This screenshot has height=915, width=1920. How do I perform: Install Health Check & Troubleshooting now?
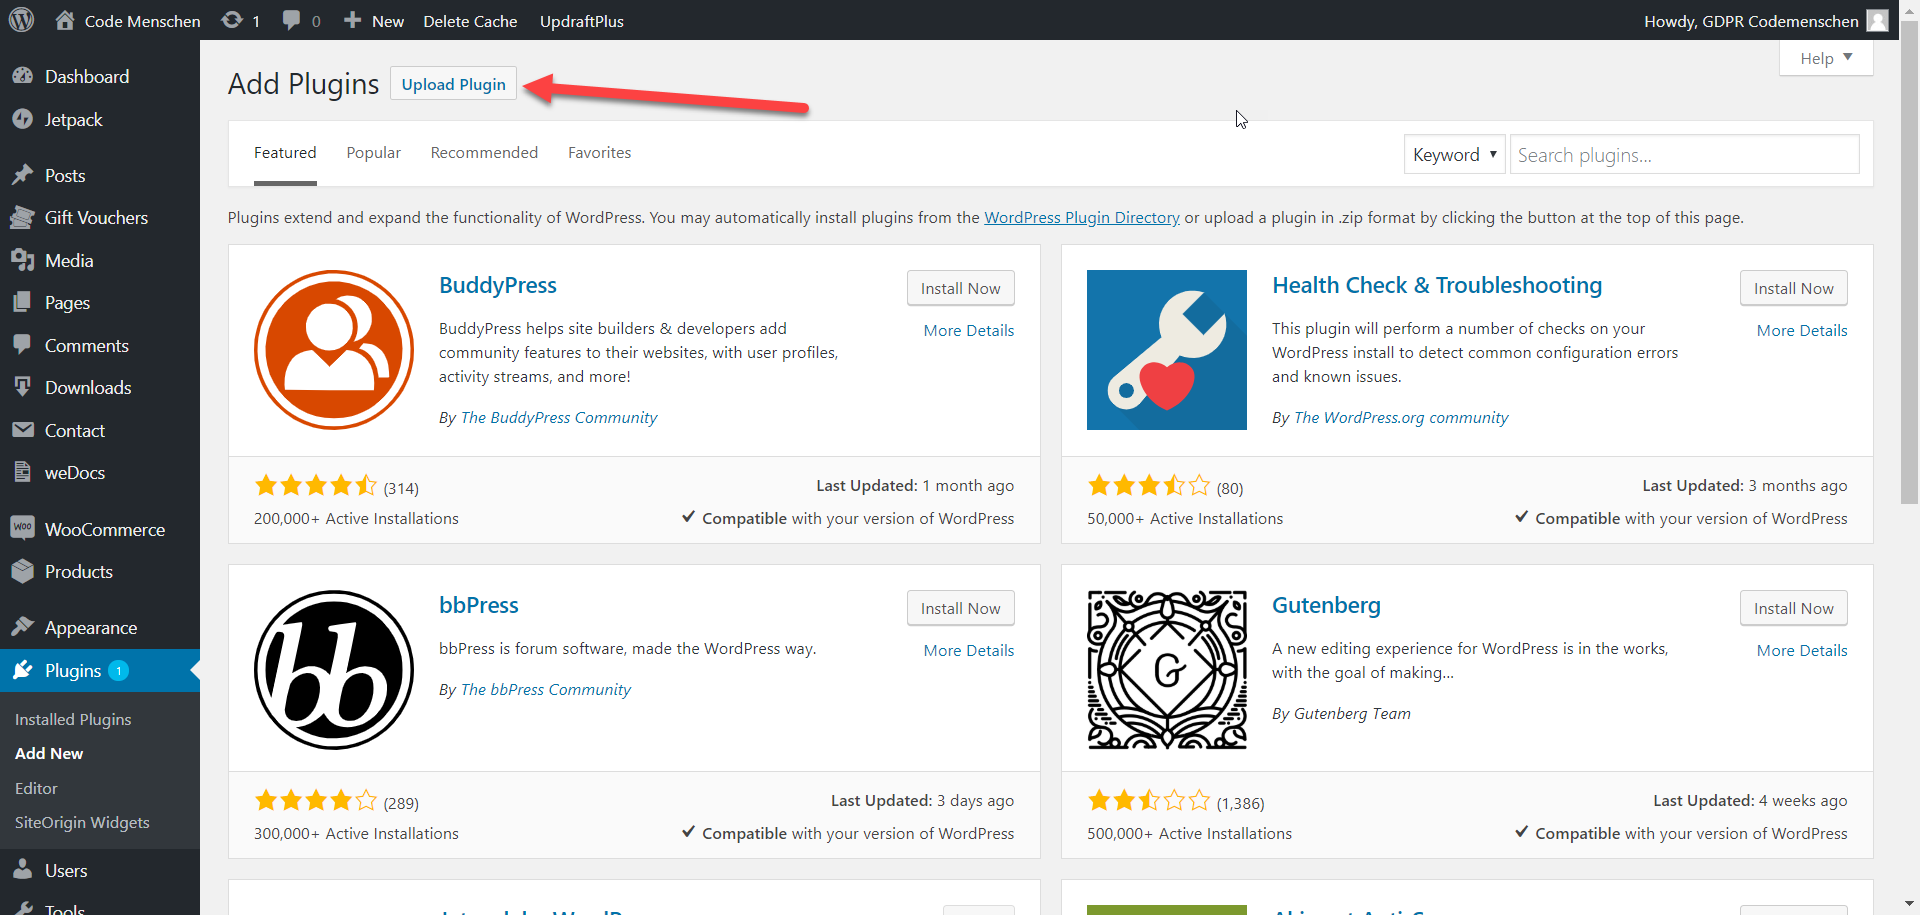(x=1793, y=288)
